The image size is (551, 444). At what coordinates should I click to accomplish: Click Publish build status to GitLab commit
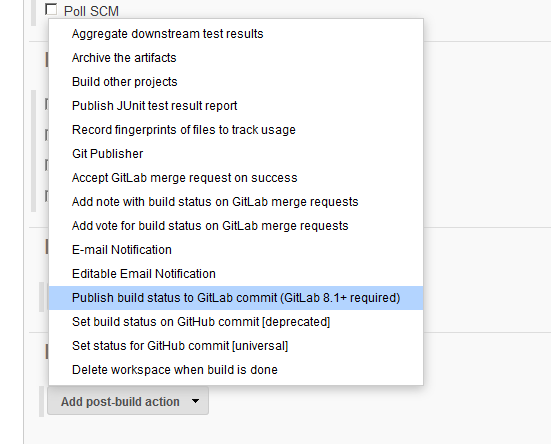236,298
